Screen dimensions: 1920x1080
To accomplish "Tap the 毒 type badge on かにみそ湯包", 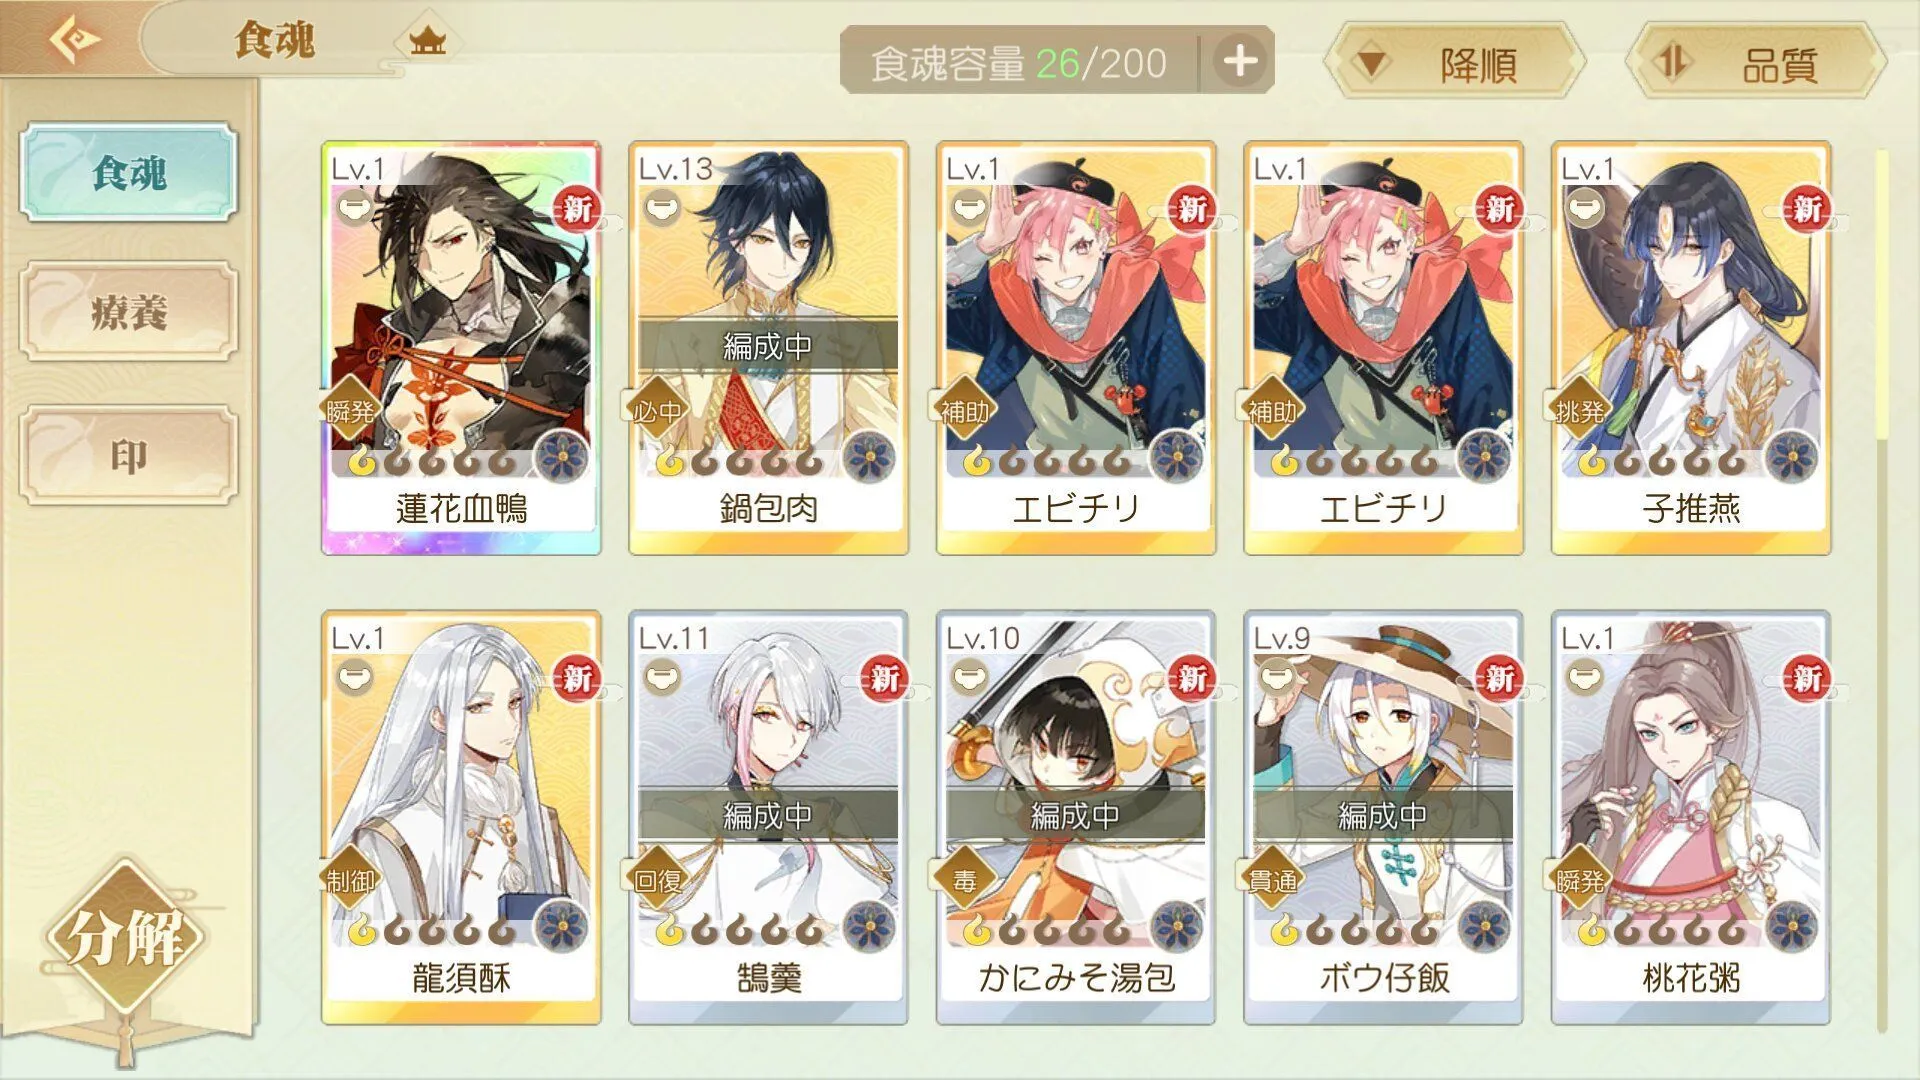I will click(x=964, y=880).
